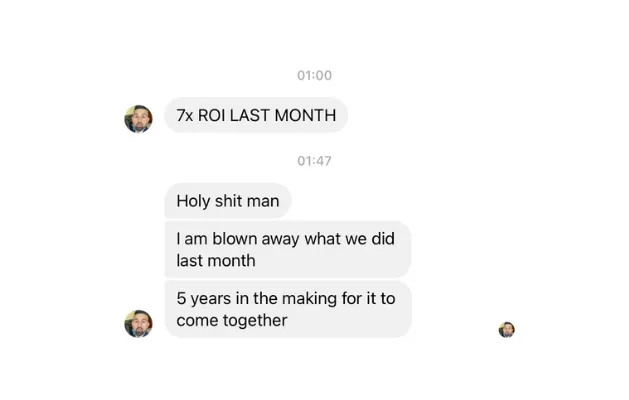Click the 01:47 timestamp
629x400 pixels.
(314, 161)
